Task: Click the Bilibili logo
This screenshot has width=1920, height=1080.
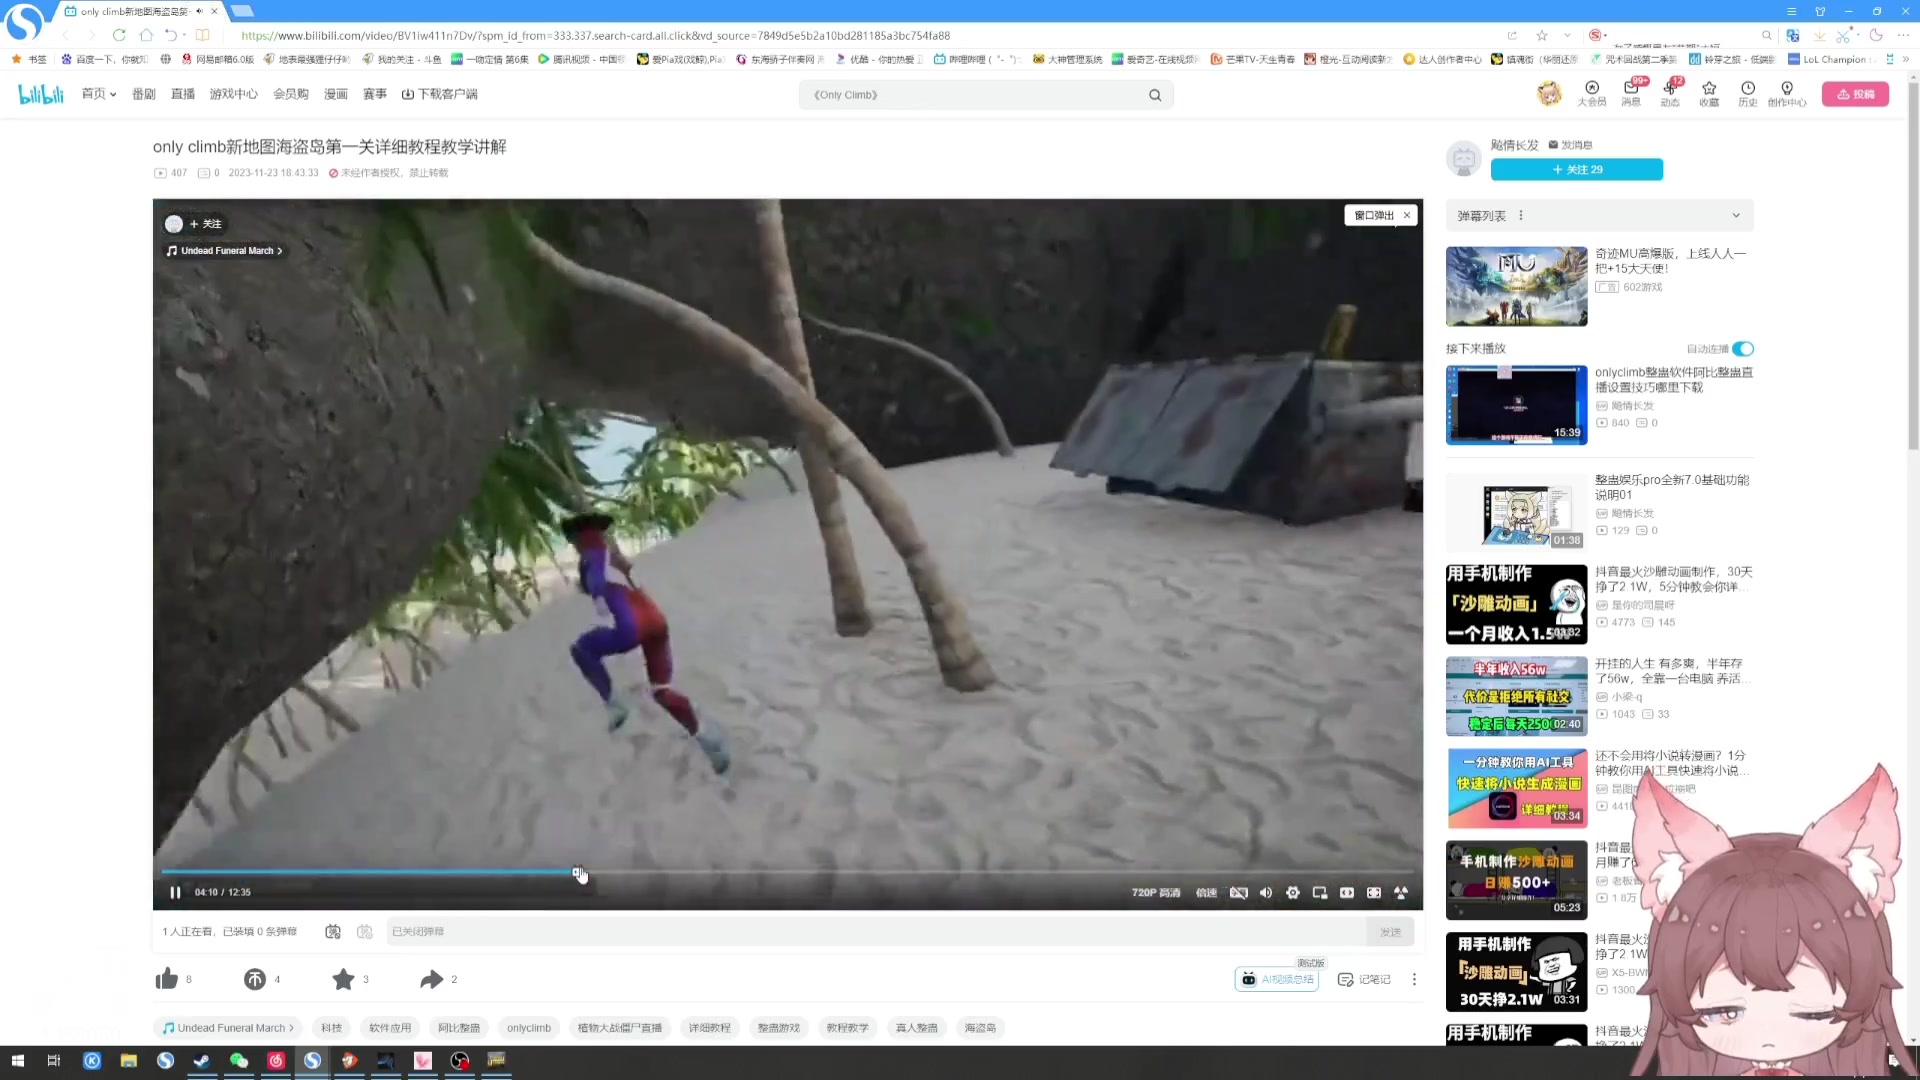Action: click(41, 94)
